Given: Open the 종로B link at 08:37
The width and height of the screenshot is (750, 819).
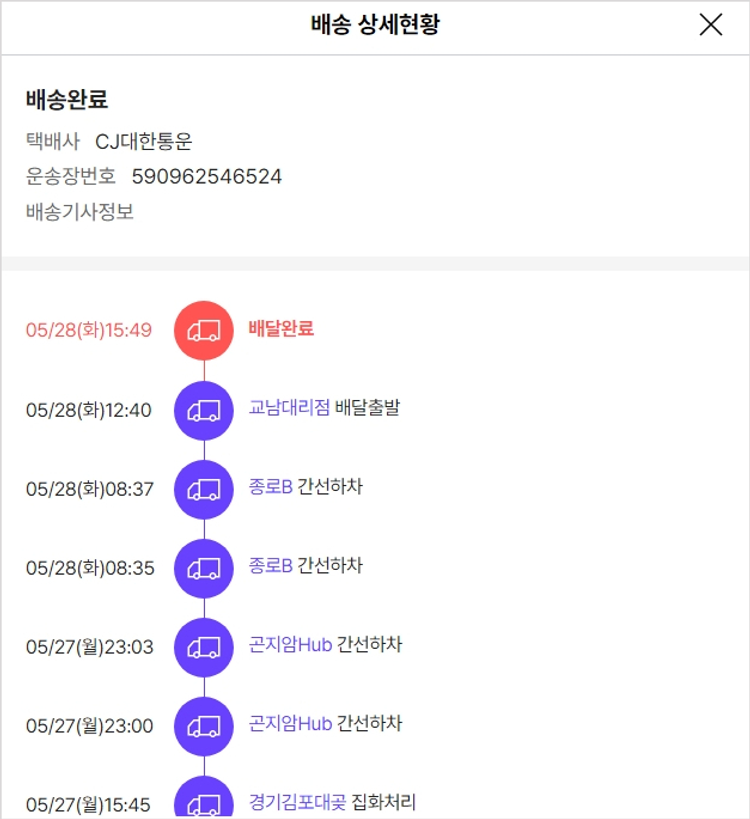Looking at the screenshot, I should 270,487.
